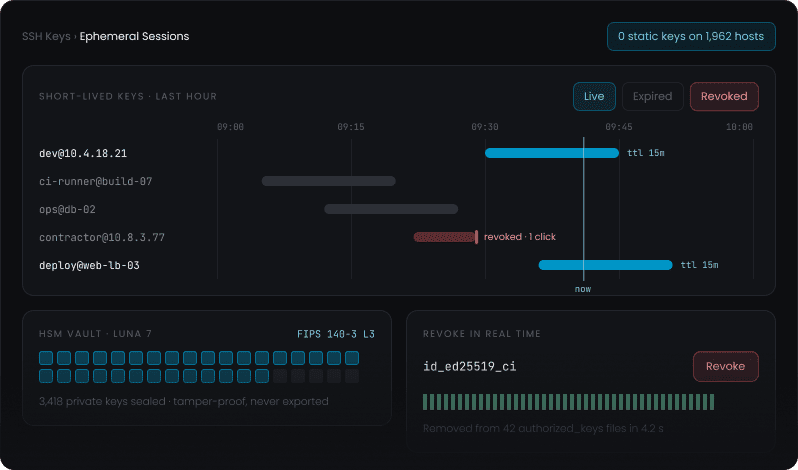Toggle the Expired filter chip
This screenshot has width=798, height=470.
(652, 97)
